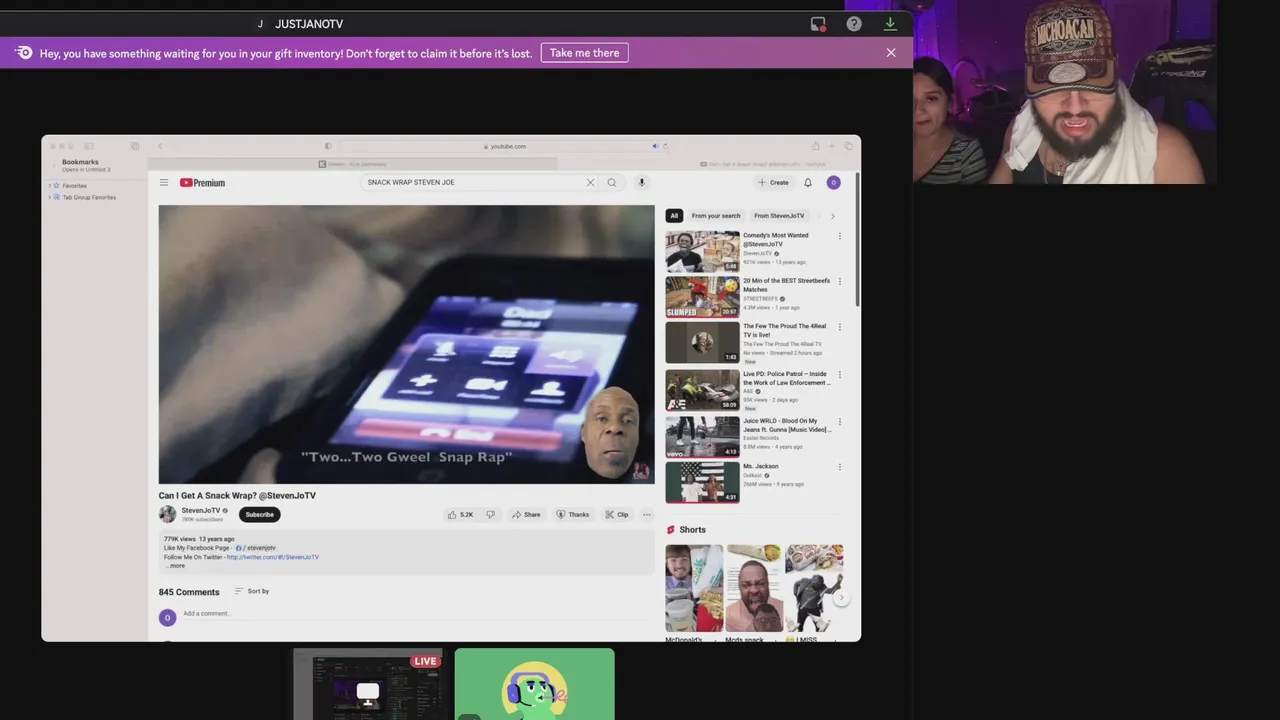Open the Safari share icon

click(815, 146)
